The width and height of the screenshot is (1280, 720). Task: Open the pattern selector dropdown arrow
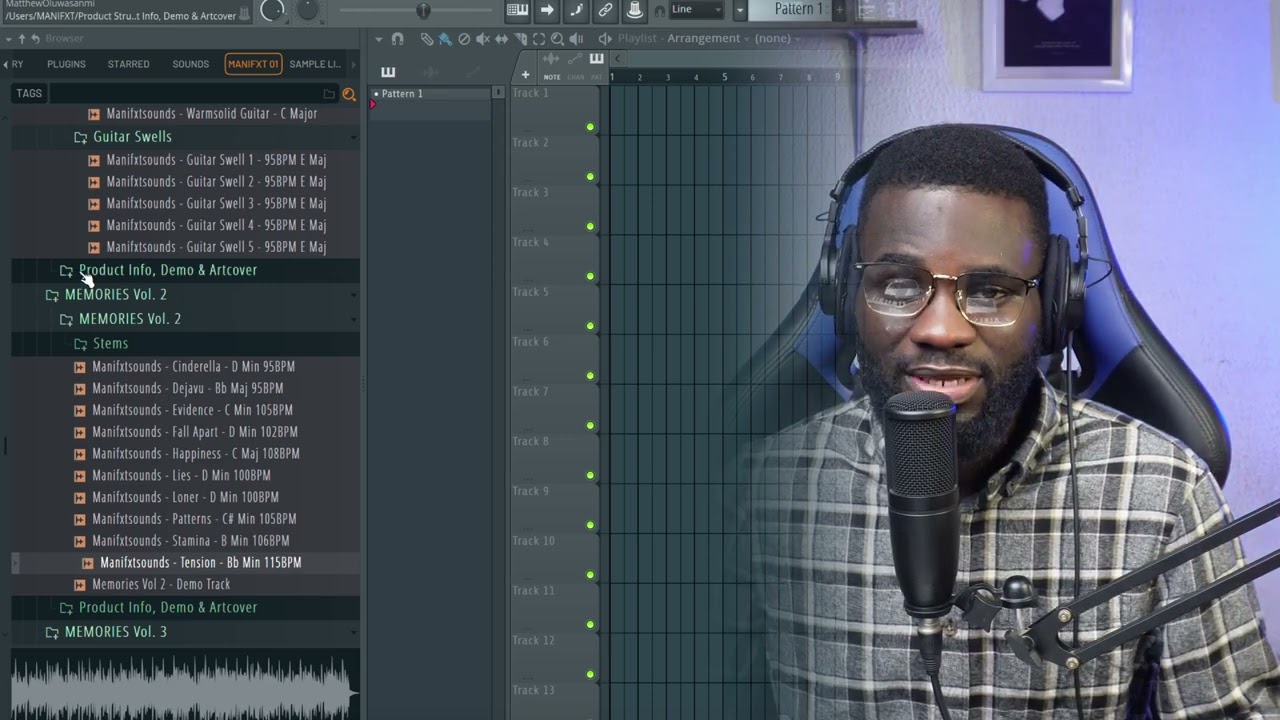tap(740, 10)
